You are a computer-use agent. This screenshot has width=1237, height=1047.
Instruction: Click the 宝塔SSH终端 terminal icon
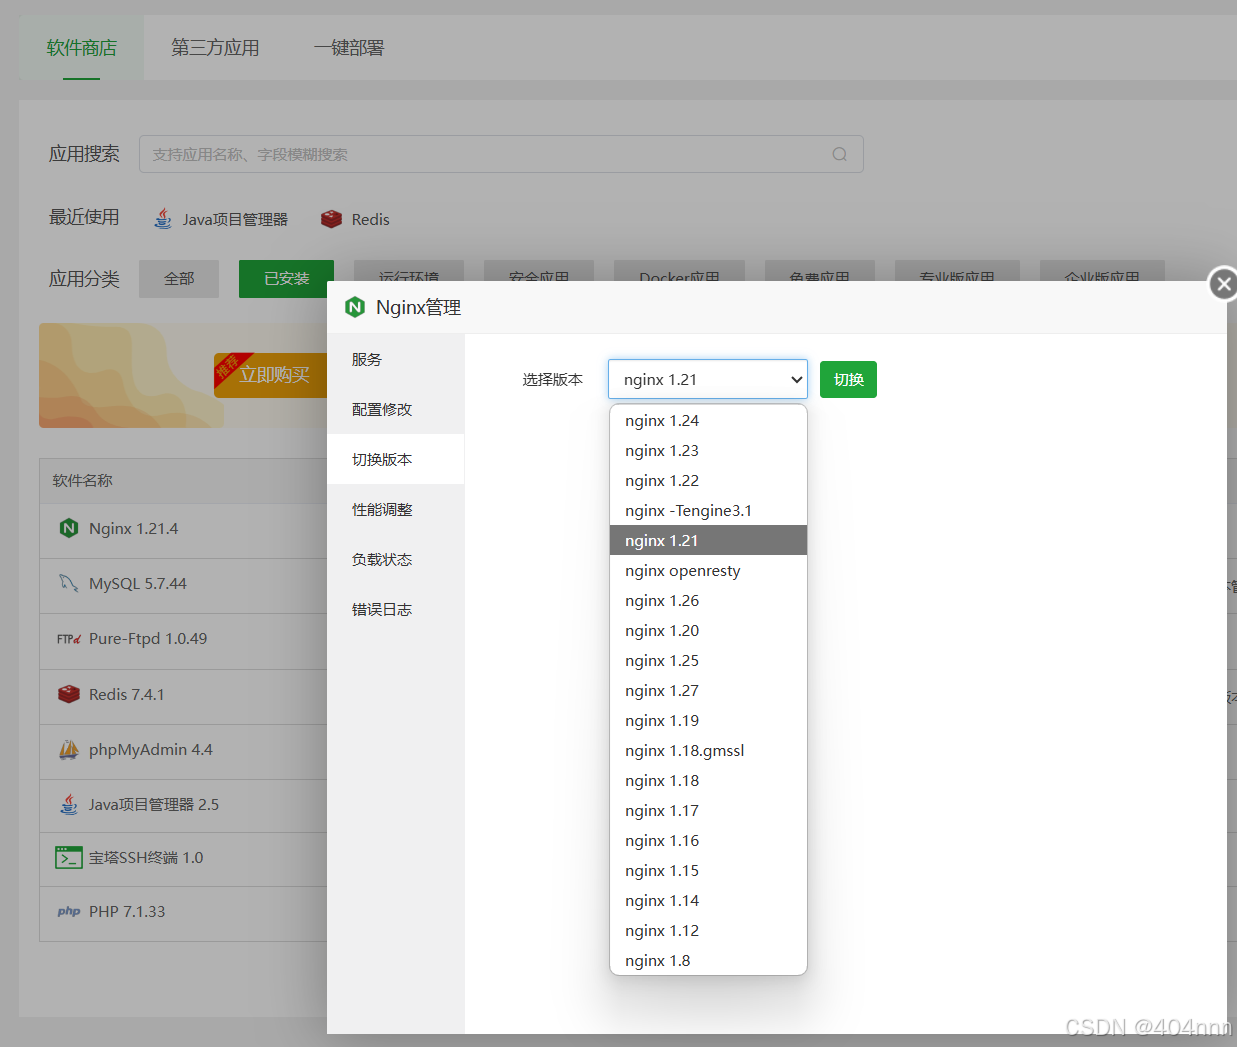(x=69, y=857)
